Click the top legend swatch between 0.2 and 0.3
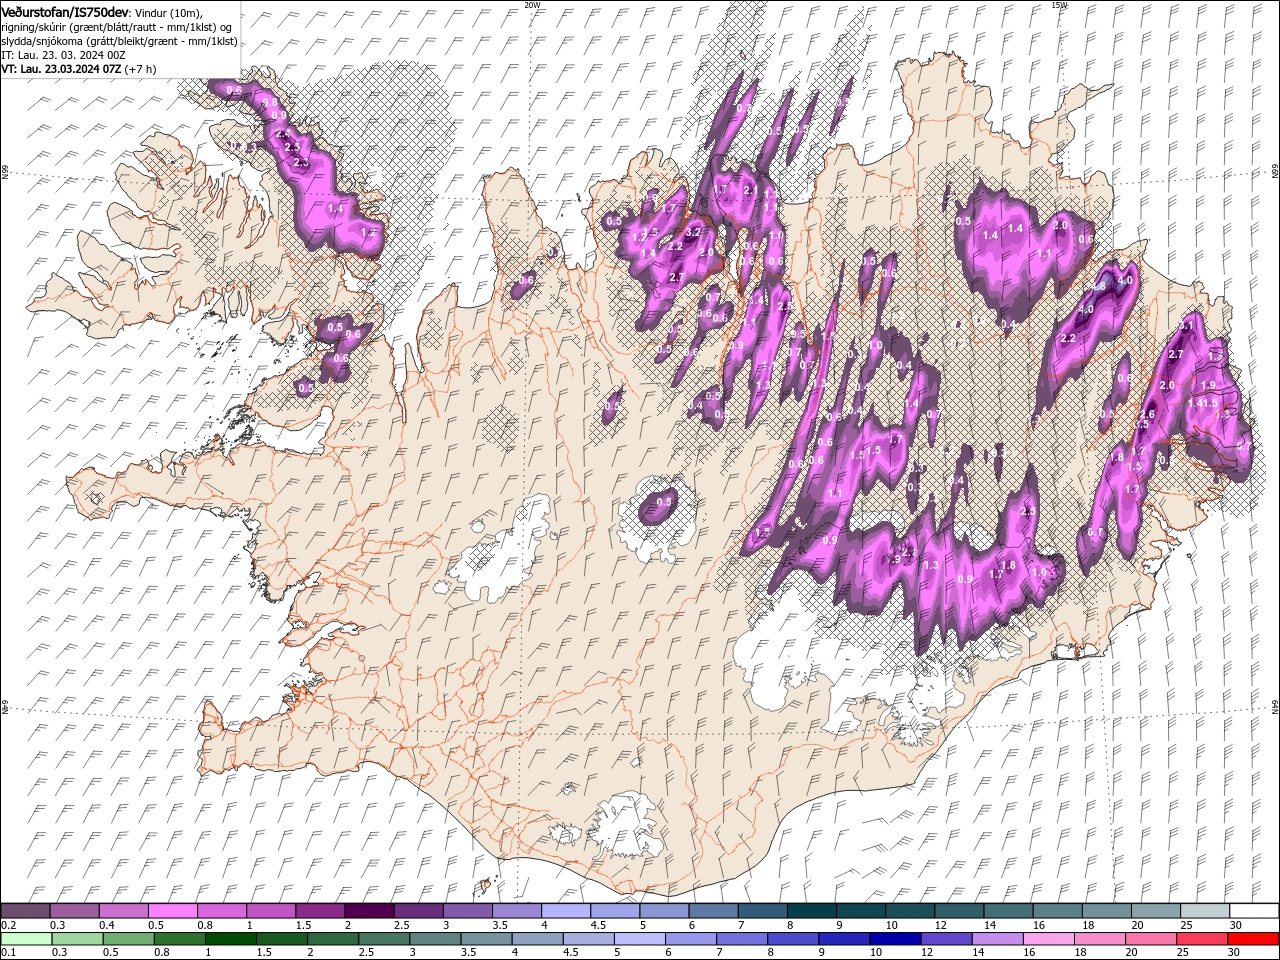 [x=25, y=911]
